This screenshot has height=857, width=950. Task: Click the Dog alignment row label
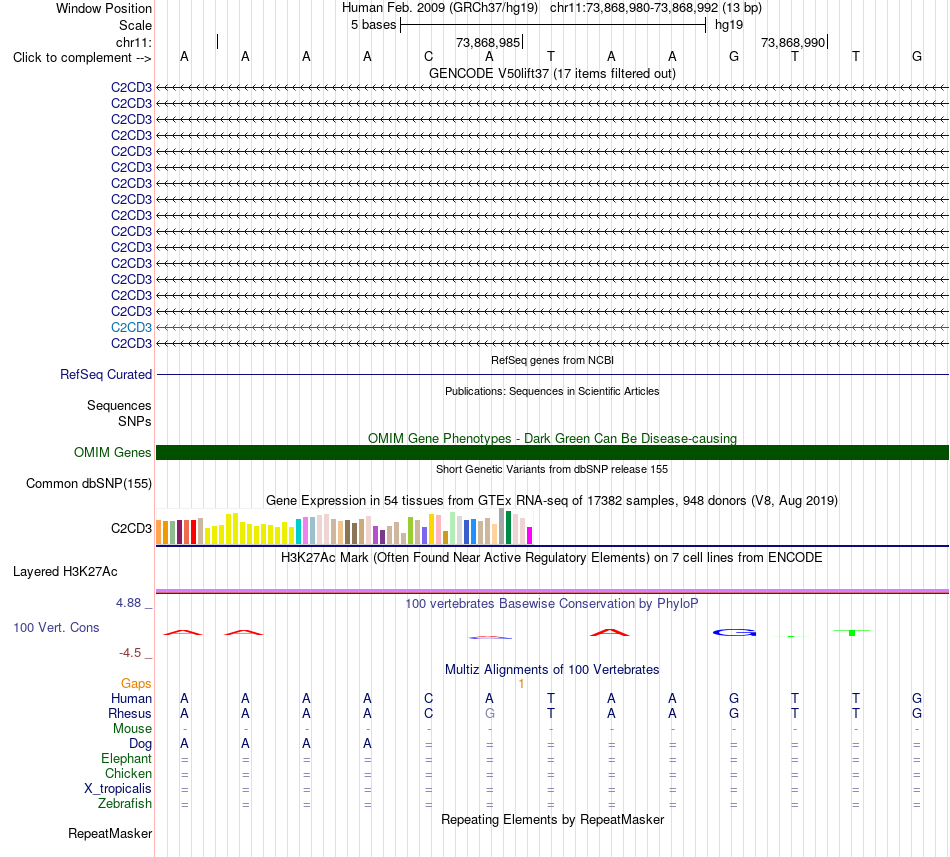[140, 744]
